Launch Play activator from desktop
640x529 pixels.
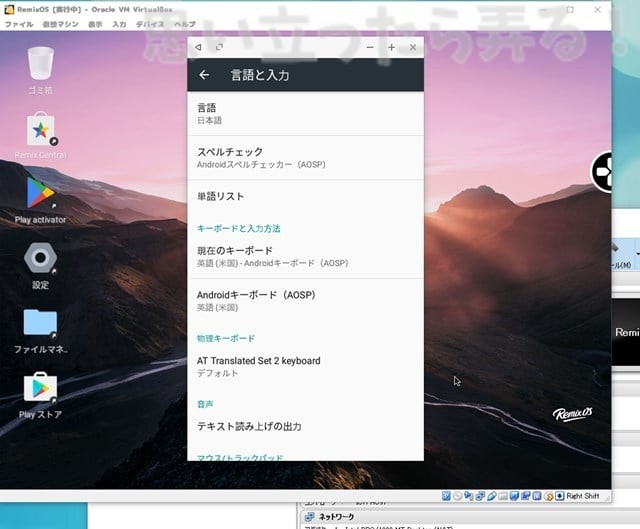click(x=40, y=193)
